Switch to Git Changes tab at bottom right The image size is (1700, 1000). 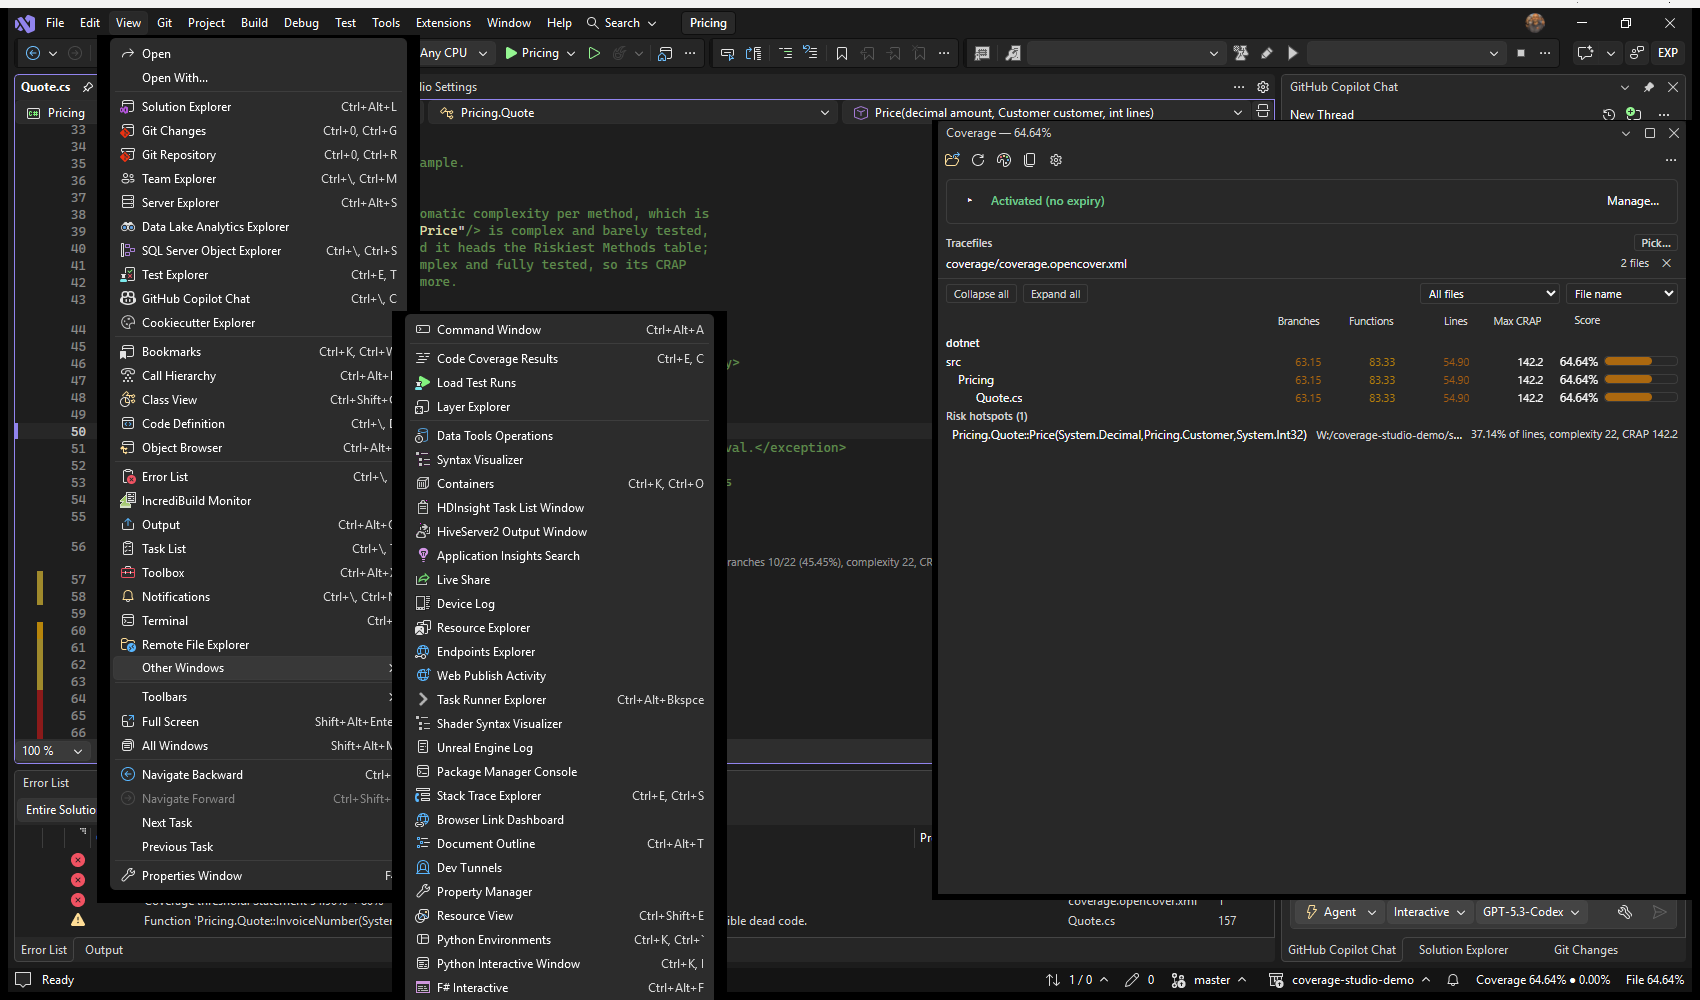pyautogui.click(x=1585, y=950)
